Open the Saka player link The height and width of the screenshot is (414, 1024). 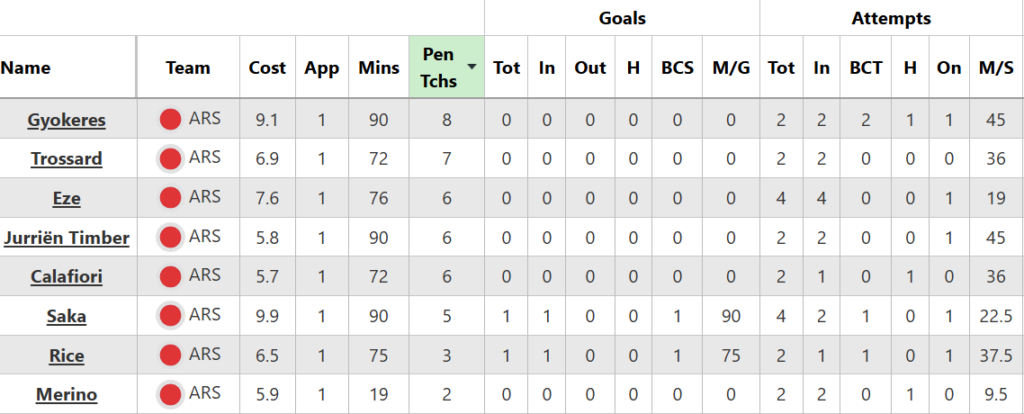(67, 316)
